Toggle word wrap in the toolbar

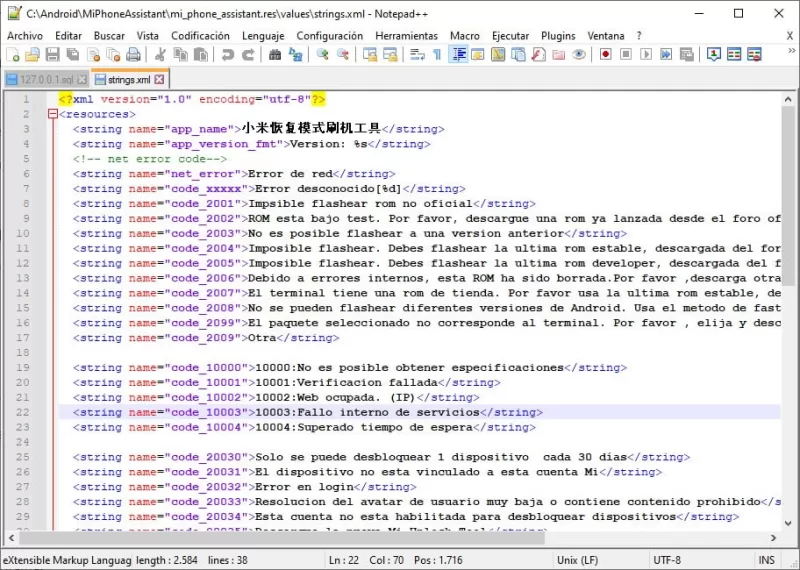[x=417, y=54]
